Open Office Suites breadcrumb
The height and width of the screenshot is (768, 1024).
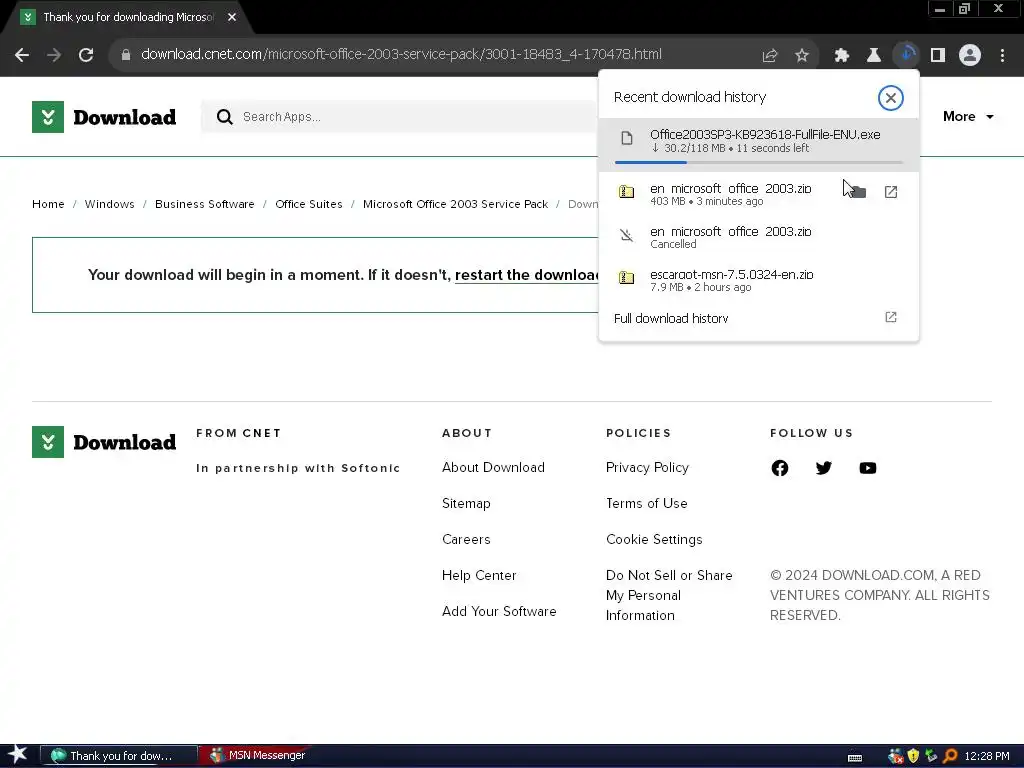click(308, 204)
